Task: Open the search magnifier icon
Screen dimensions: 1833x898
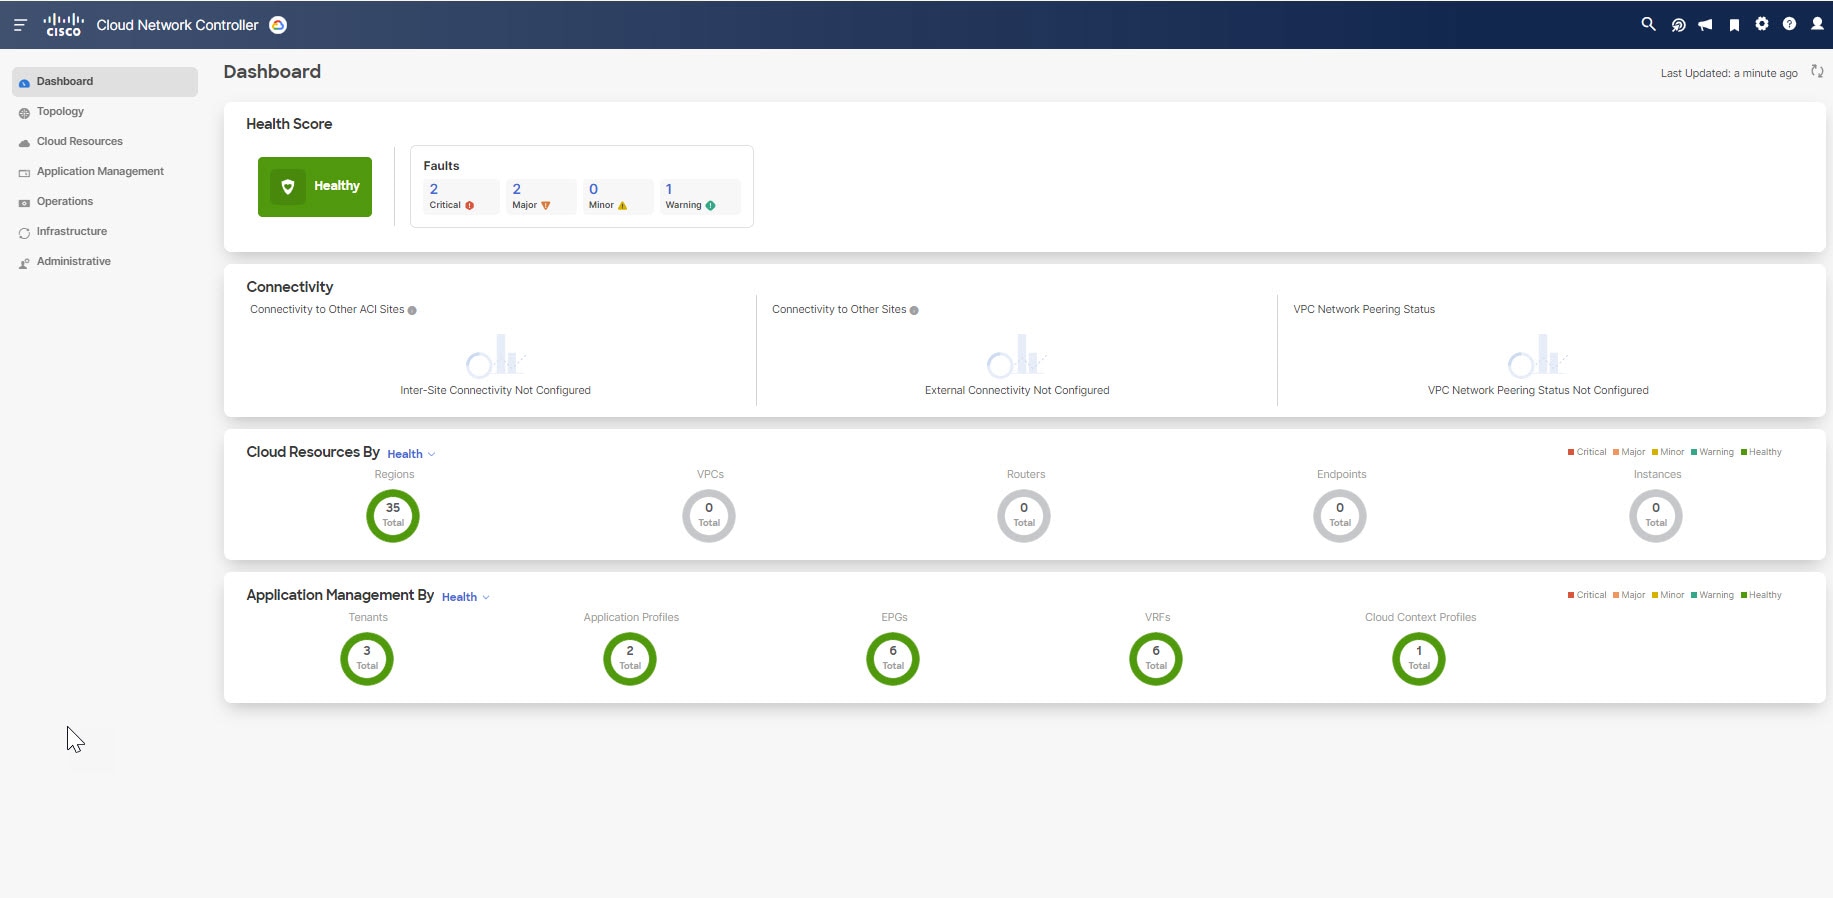Action: coord(1648,24)
